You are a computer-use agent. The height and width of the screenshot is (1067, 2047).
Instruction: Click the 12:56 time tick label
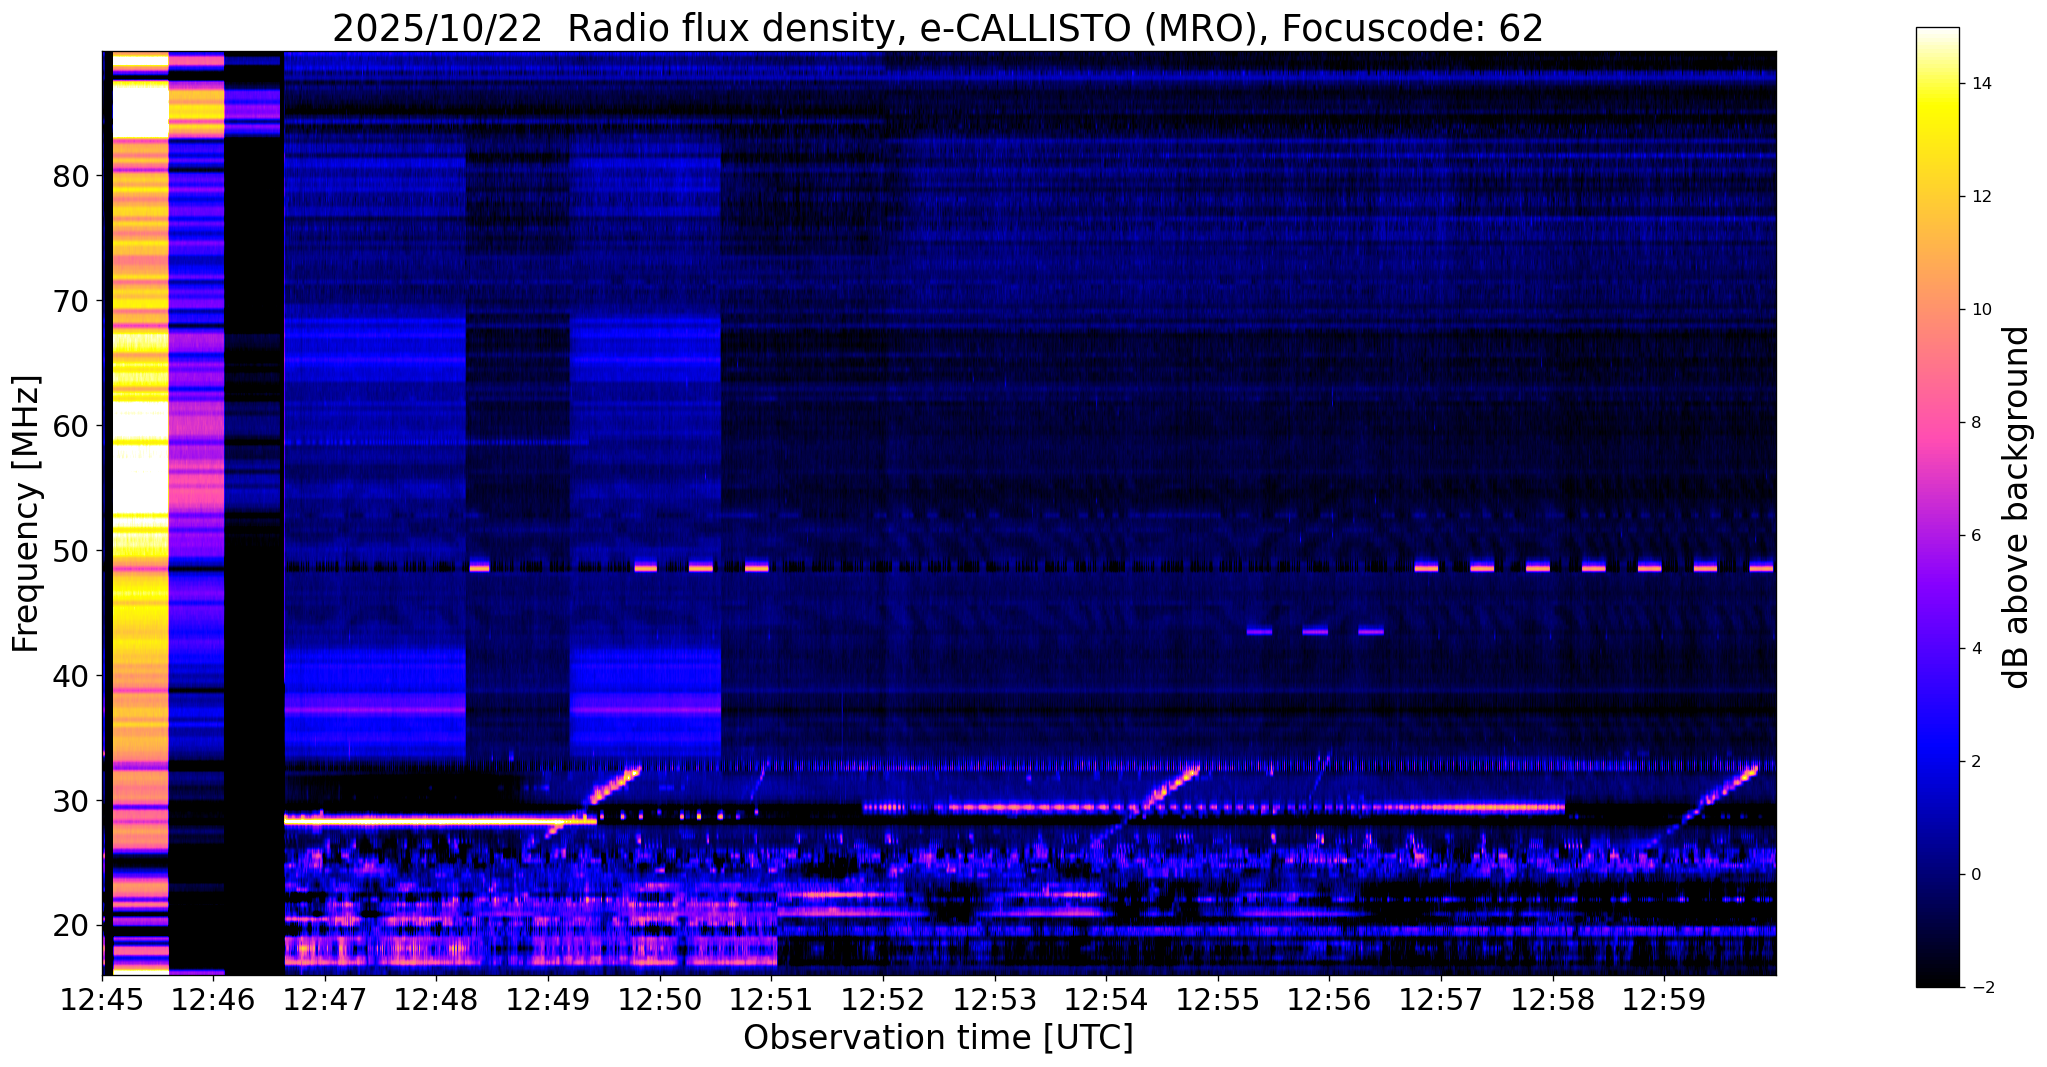pyautogui.click(x=1329, y=998)
